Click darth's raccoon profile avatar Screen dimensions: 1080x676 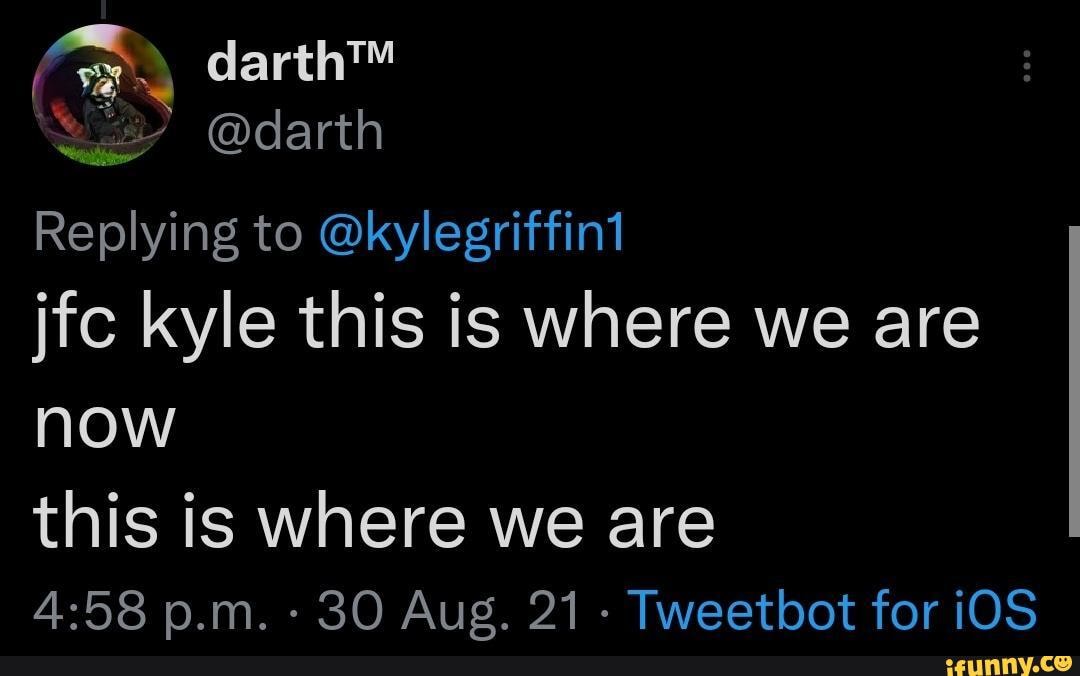coord(103,95)
